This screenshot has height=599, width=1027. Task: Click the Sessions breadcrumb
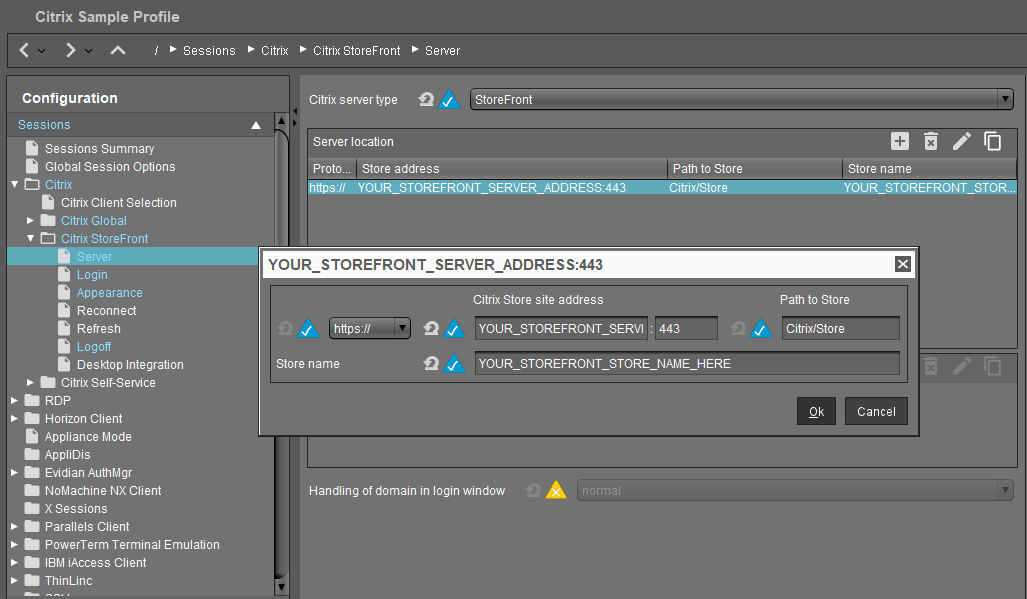(209, 50)
